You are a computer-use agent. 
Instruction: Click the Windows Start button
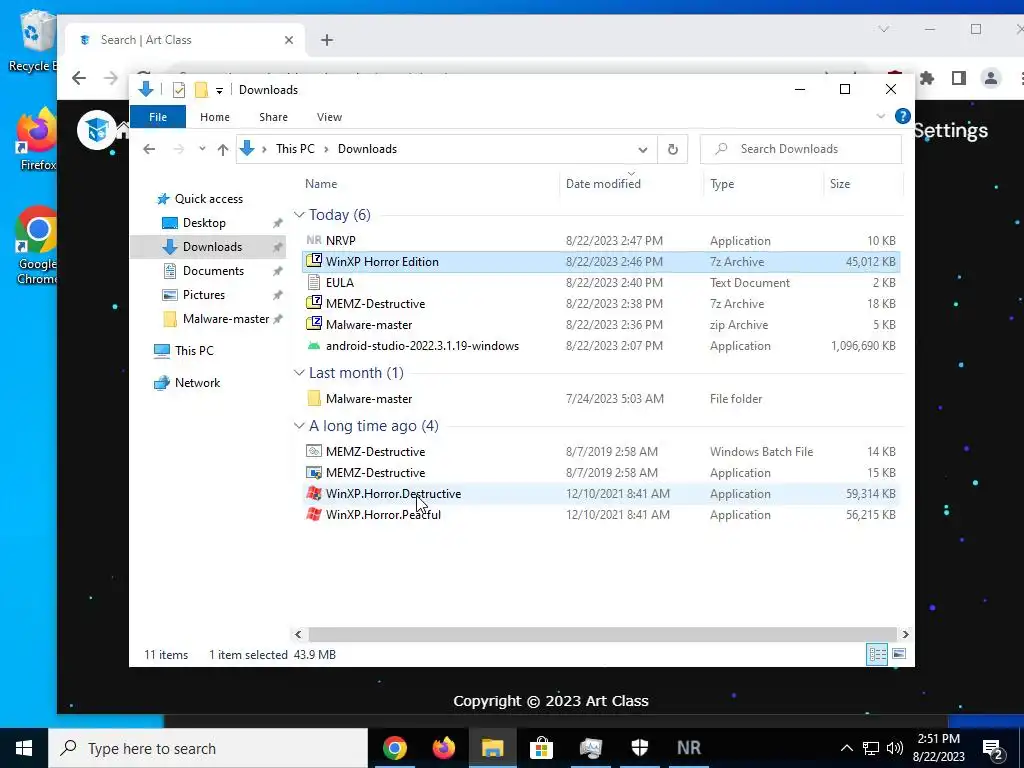[24, 748]
